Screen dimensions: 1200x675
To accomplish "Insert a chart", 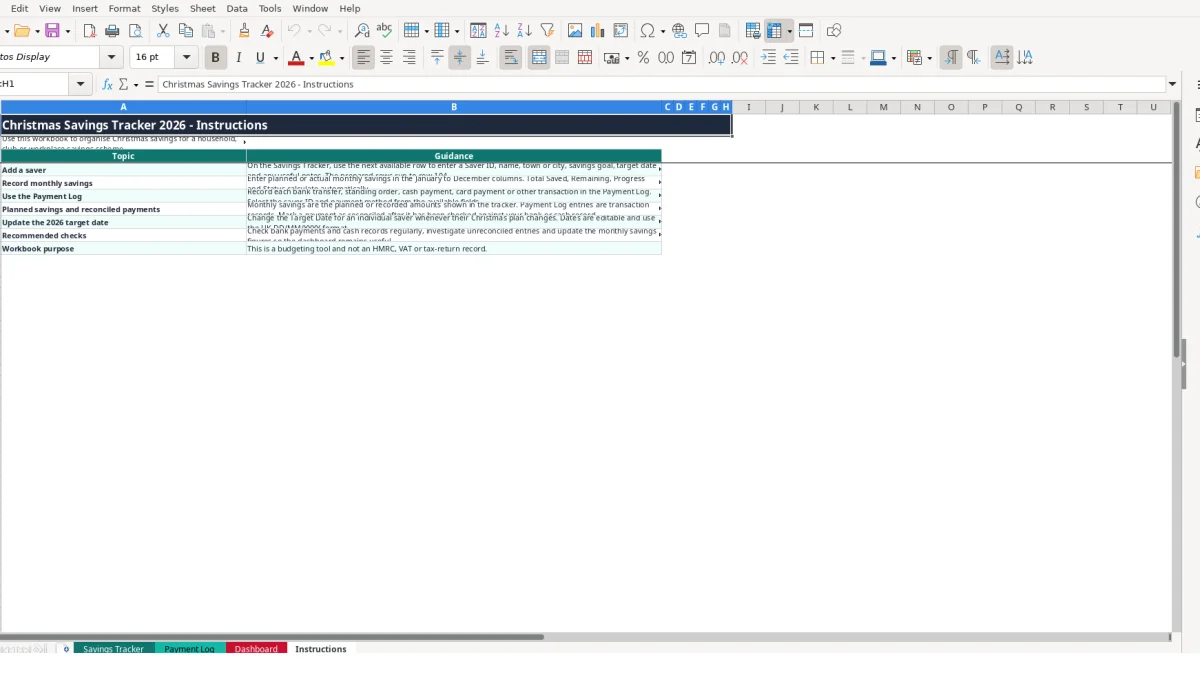I will (x=598, y=31).
